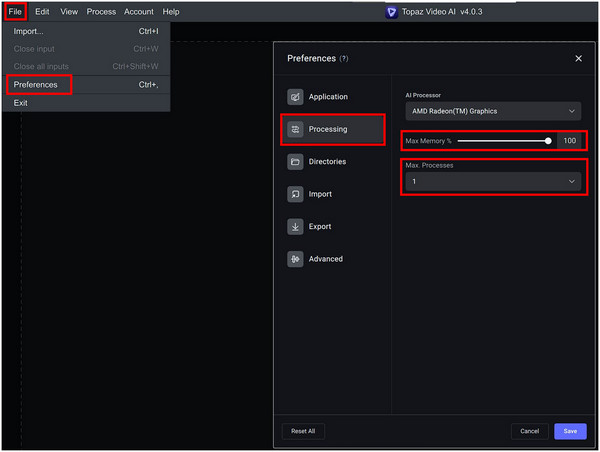Open the Max Processes dropdown
The image size is (600, 452).
(493, 181)
